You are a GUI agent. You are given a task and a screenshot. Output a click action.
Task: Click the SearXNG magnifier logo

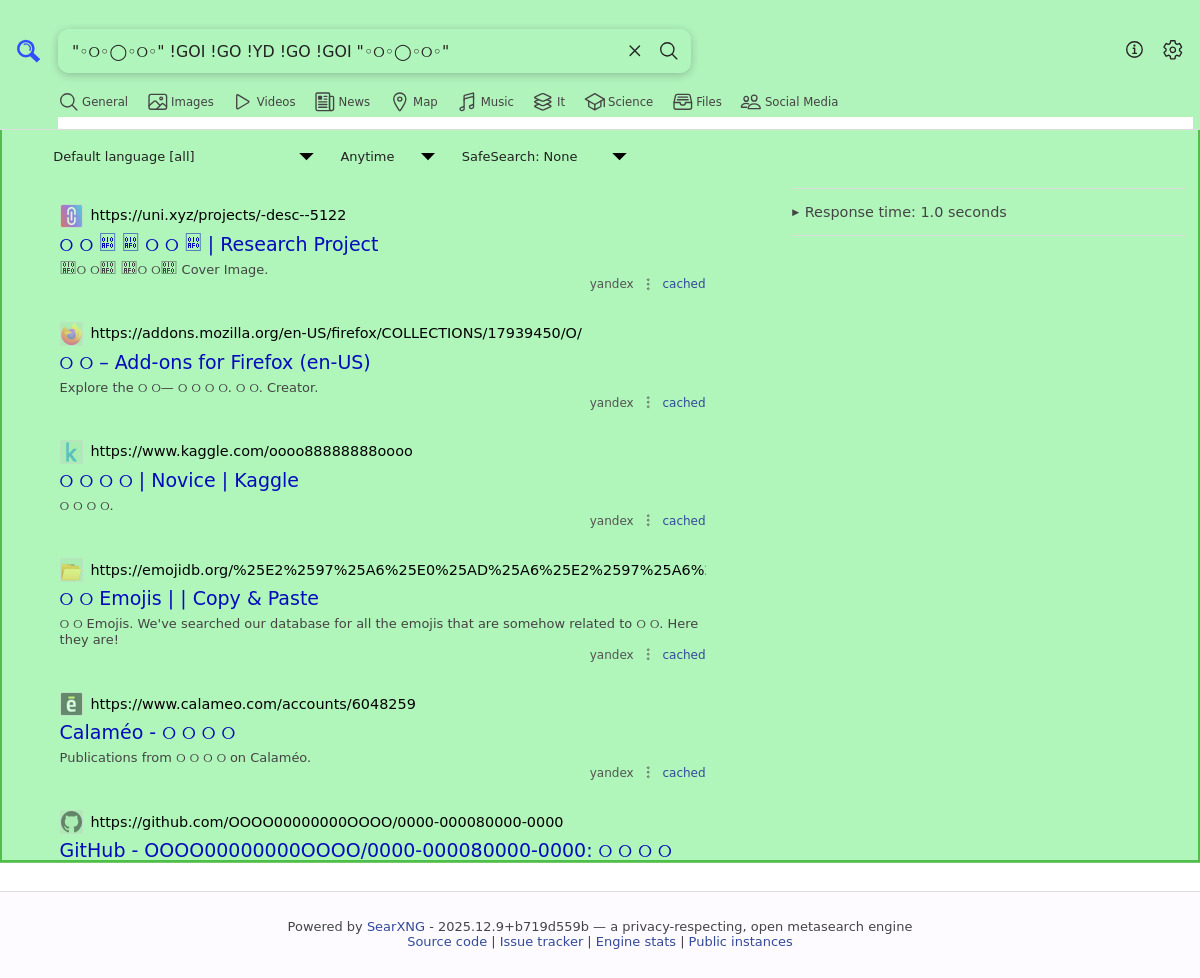(x=28, y=51)
